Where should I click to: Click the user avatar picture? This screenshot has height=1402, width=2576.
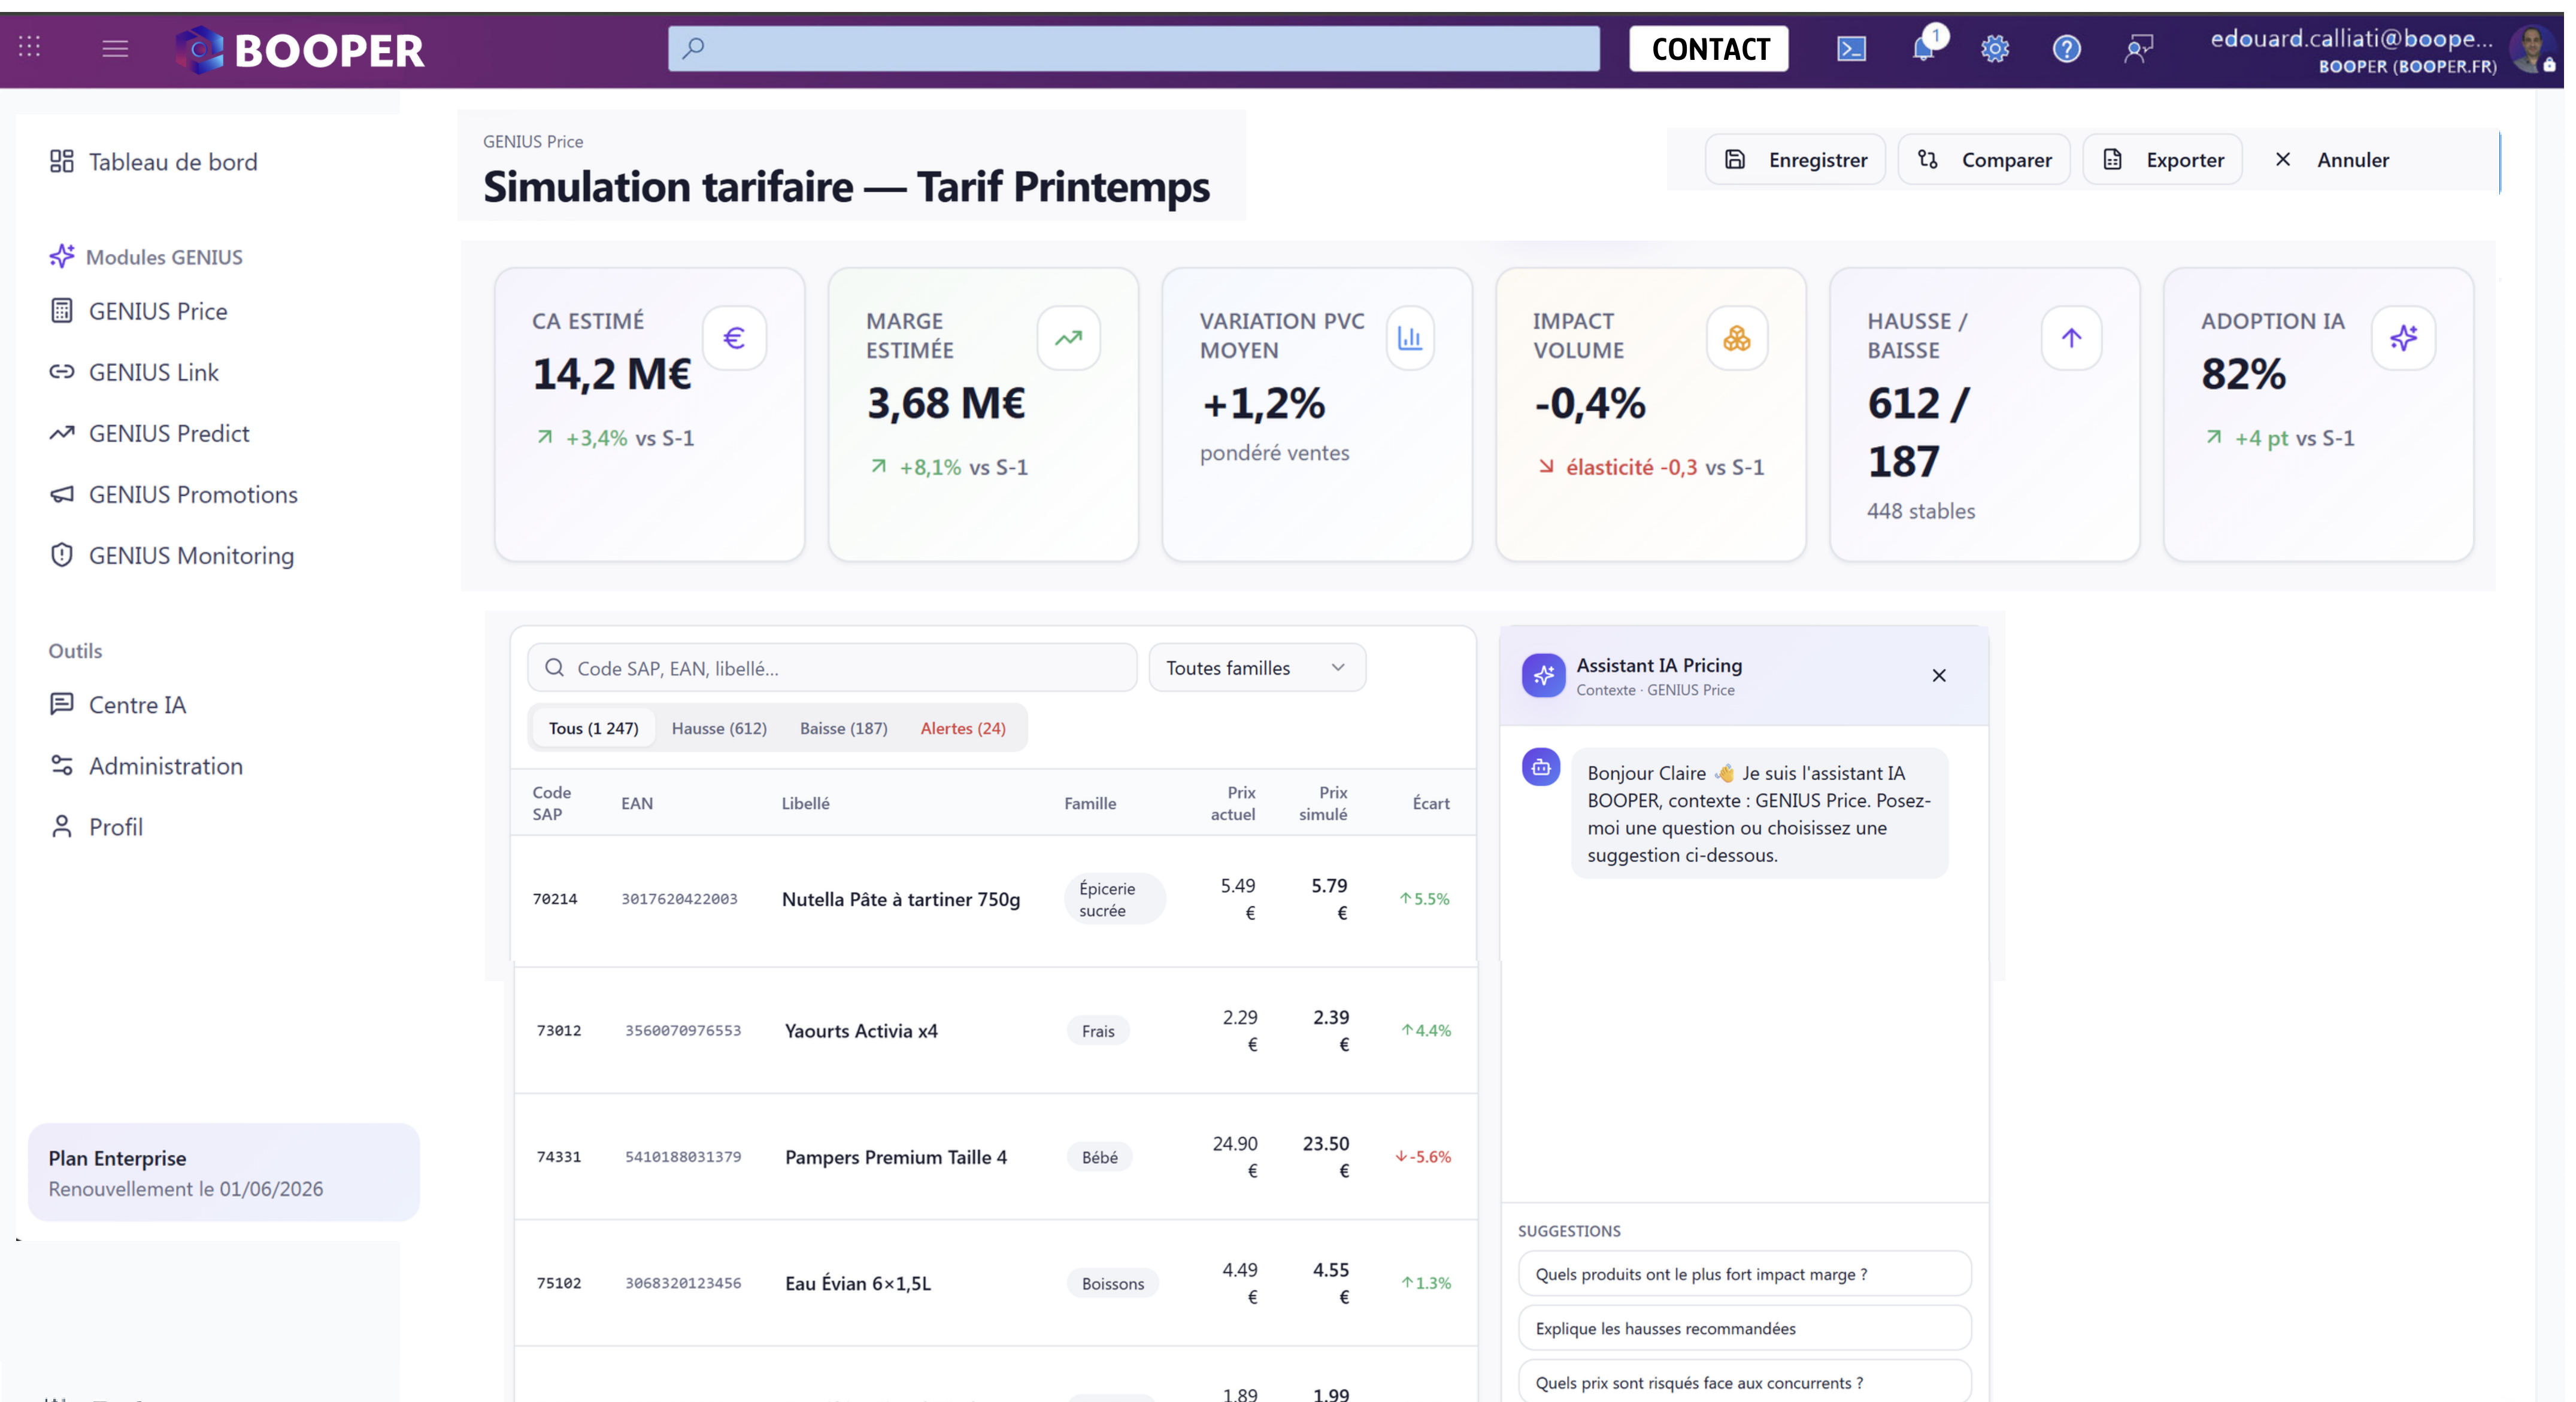(x=2533, y=49)
